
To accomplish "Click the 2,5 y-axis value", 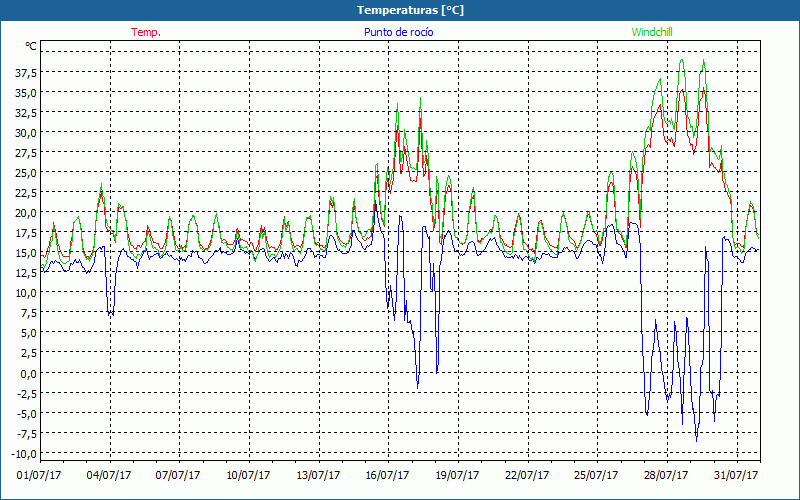I will click(28, 353).
